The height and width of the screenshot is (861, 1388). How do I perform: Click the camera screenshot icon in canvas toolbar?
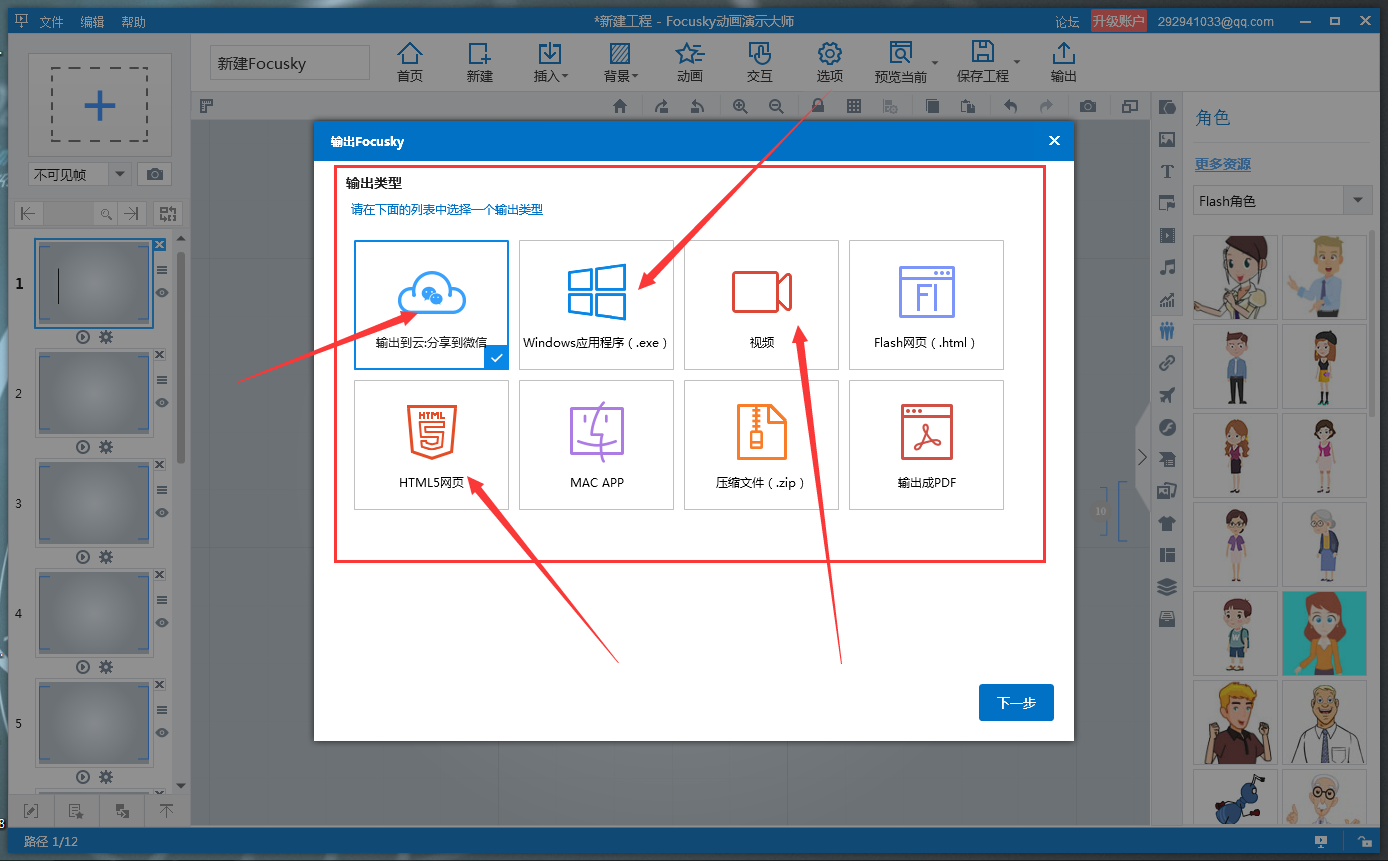point(1088,106)
